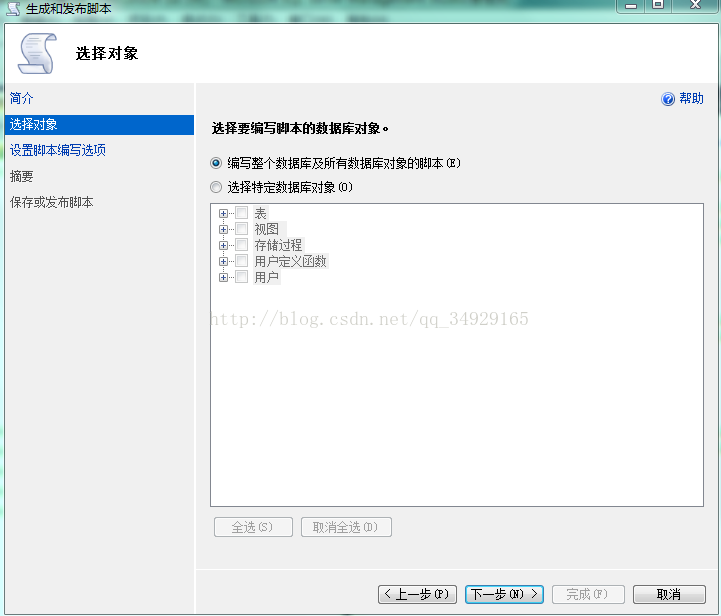
Task: Expand the 表 tree node
Action: pyautogui.click(x=224, y=213)
